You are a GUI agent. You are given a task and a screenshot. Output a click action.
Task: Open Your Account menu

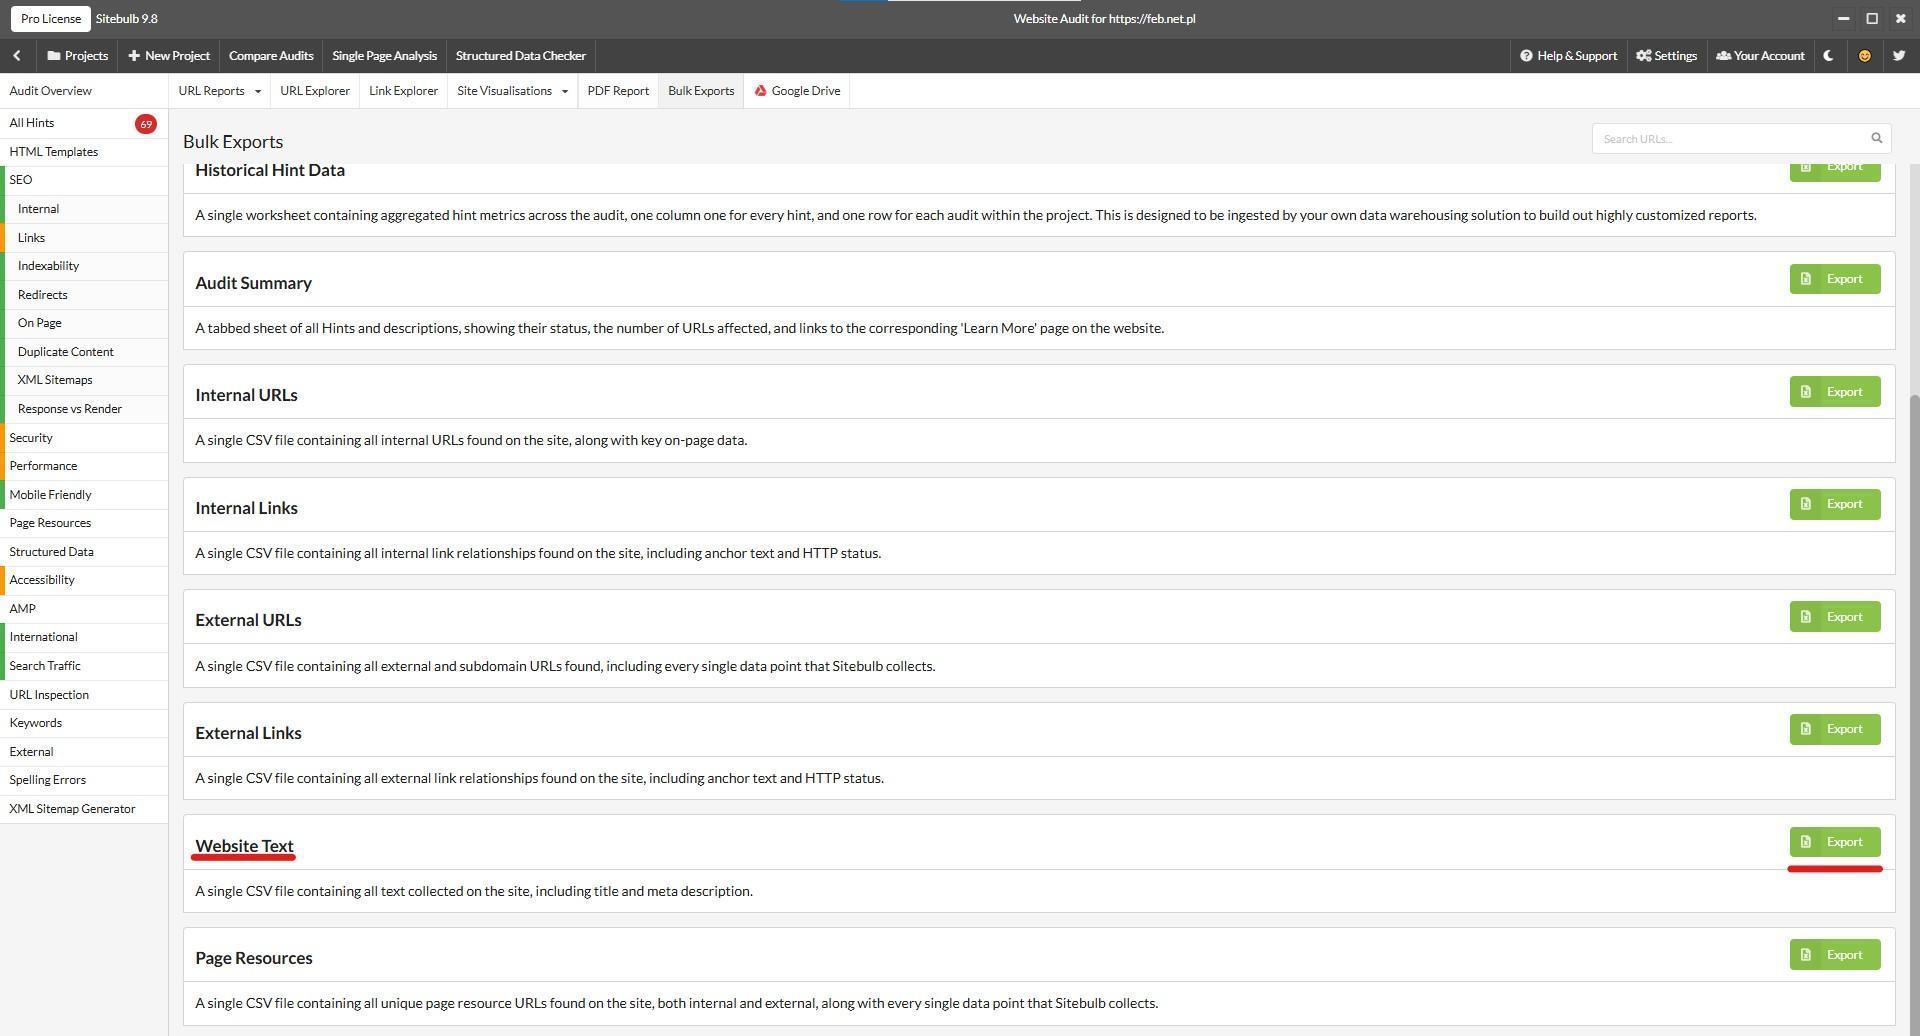pyautogui.click(x=1760, y=56)
